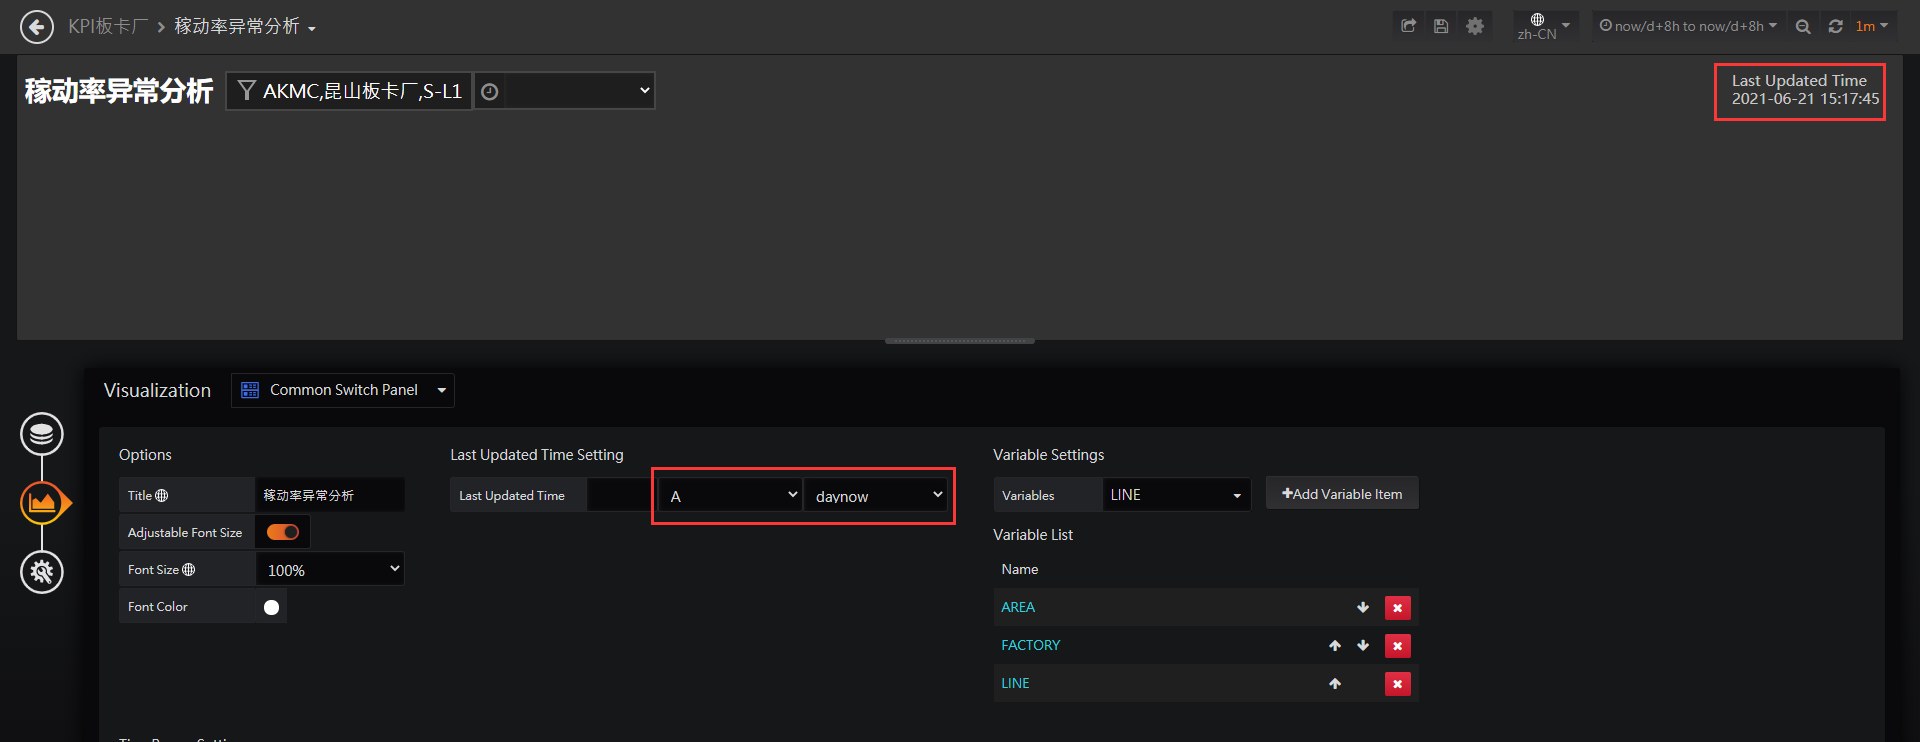Open dashboard settings gear icon
Image resolution: width=1920 pixels, height=742 pixels.
point(1475,26)
